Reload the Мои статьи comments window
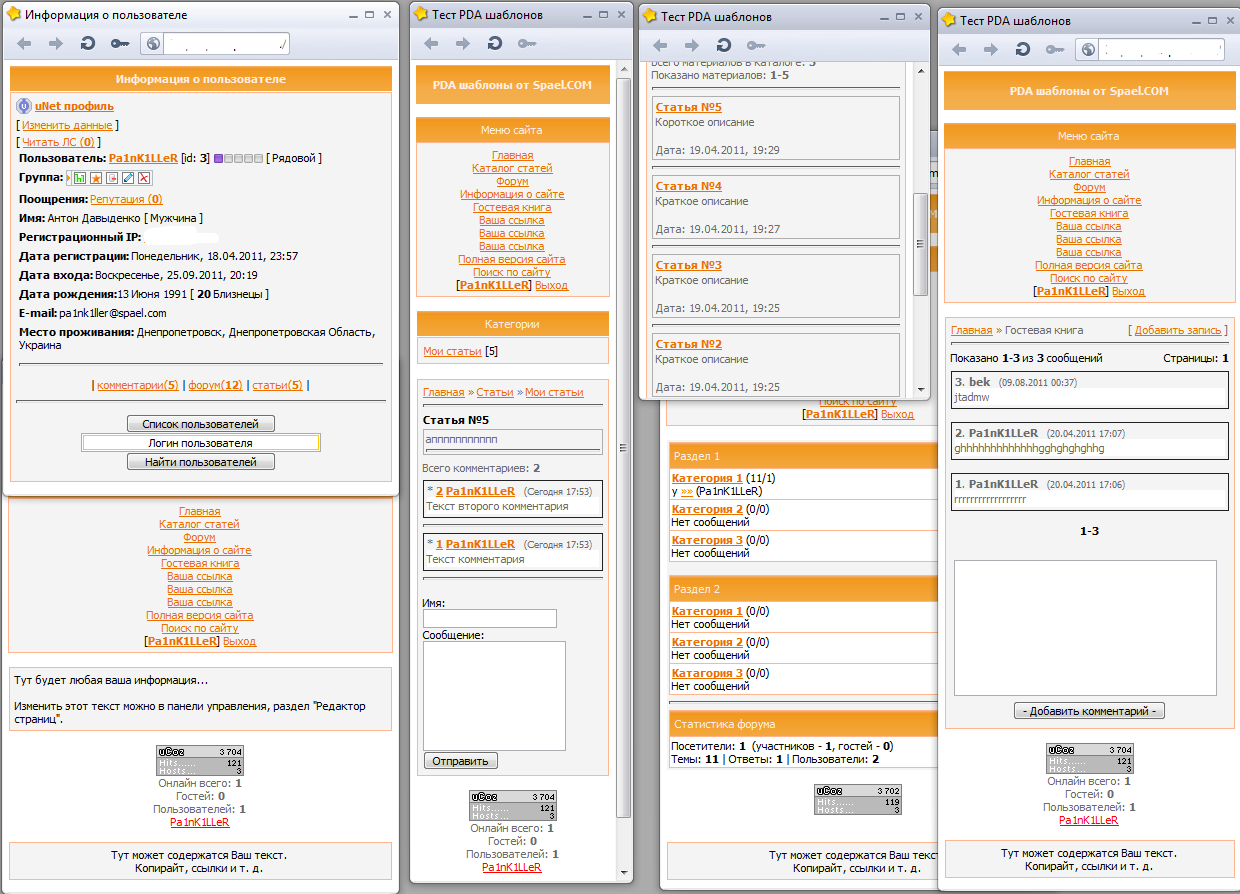 click(495, 43)
